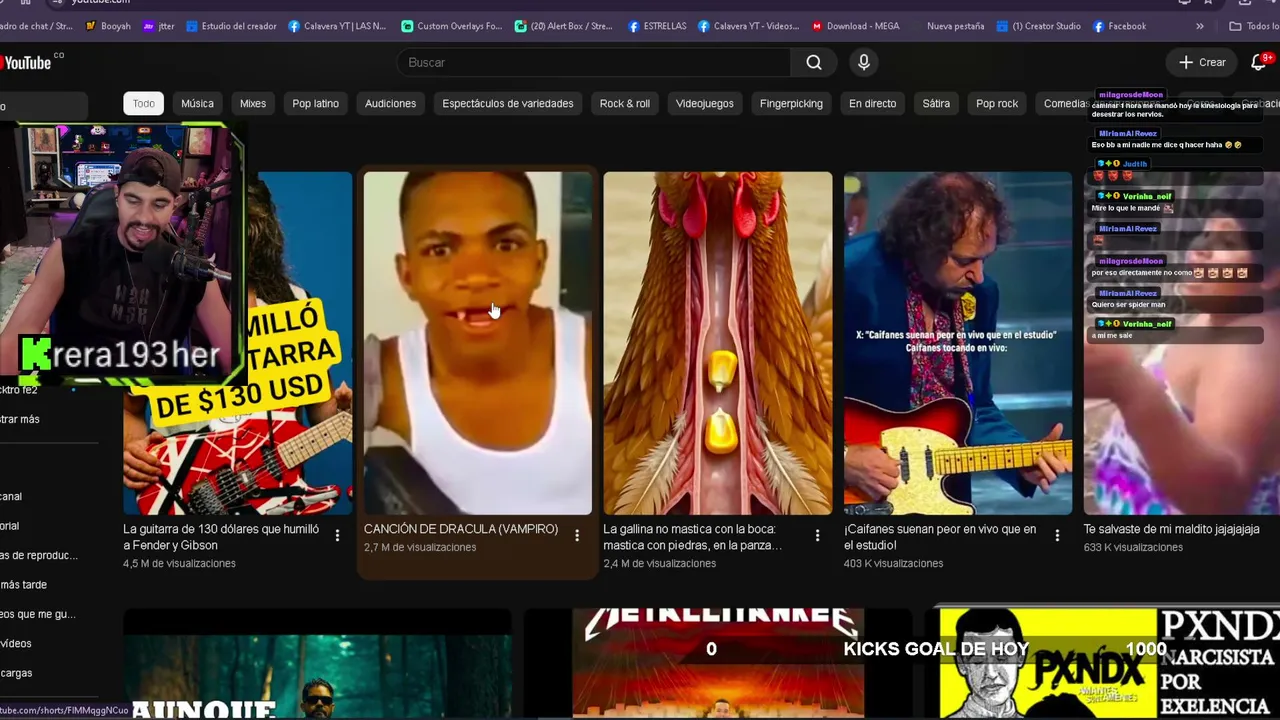Click the magnifying glass search button

(x=814, y=62)
